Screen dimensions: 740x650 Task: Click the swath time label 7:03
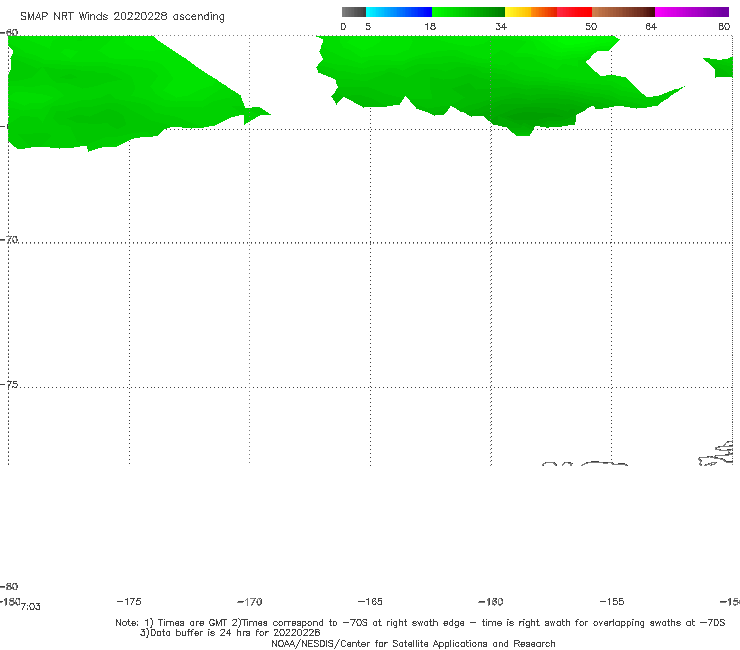tap(31, 607)
